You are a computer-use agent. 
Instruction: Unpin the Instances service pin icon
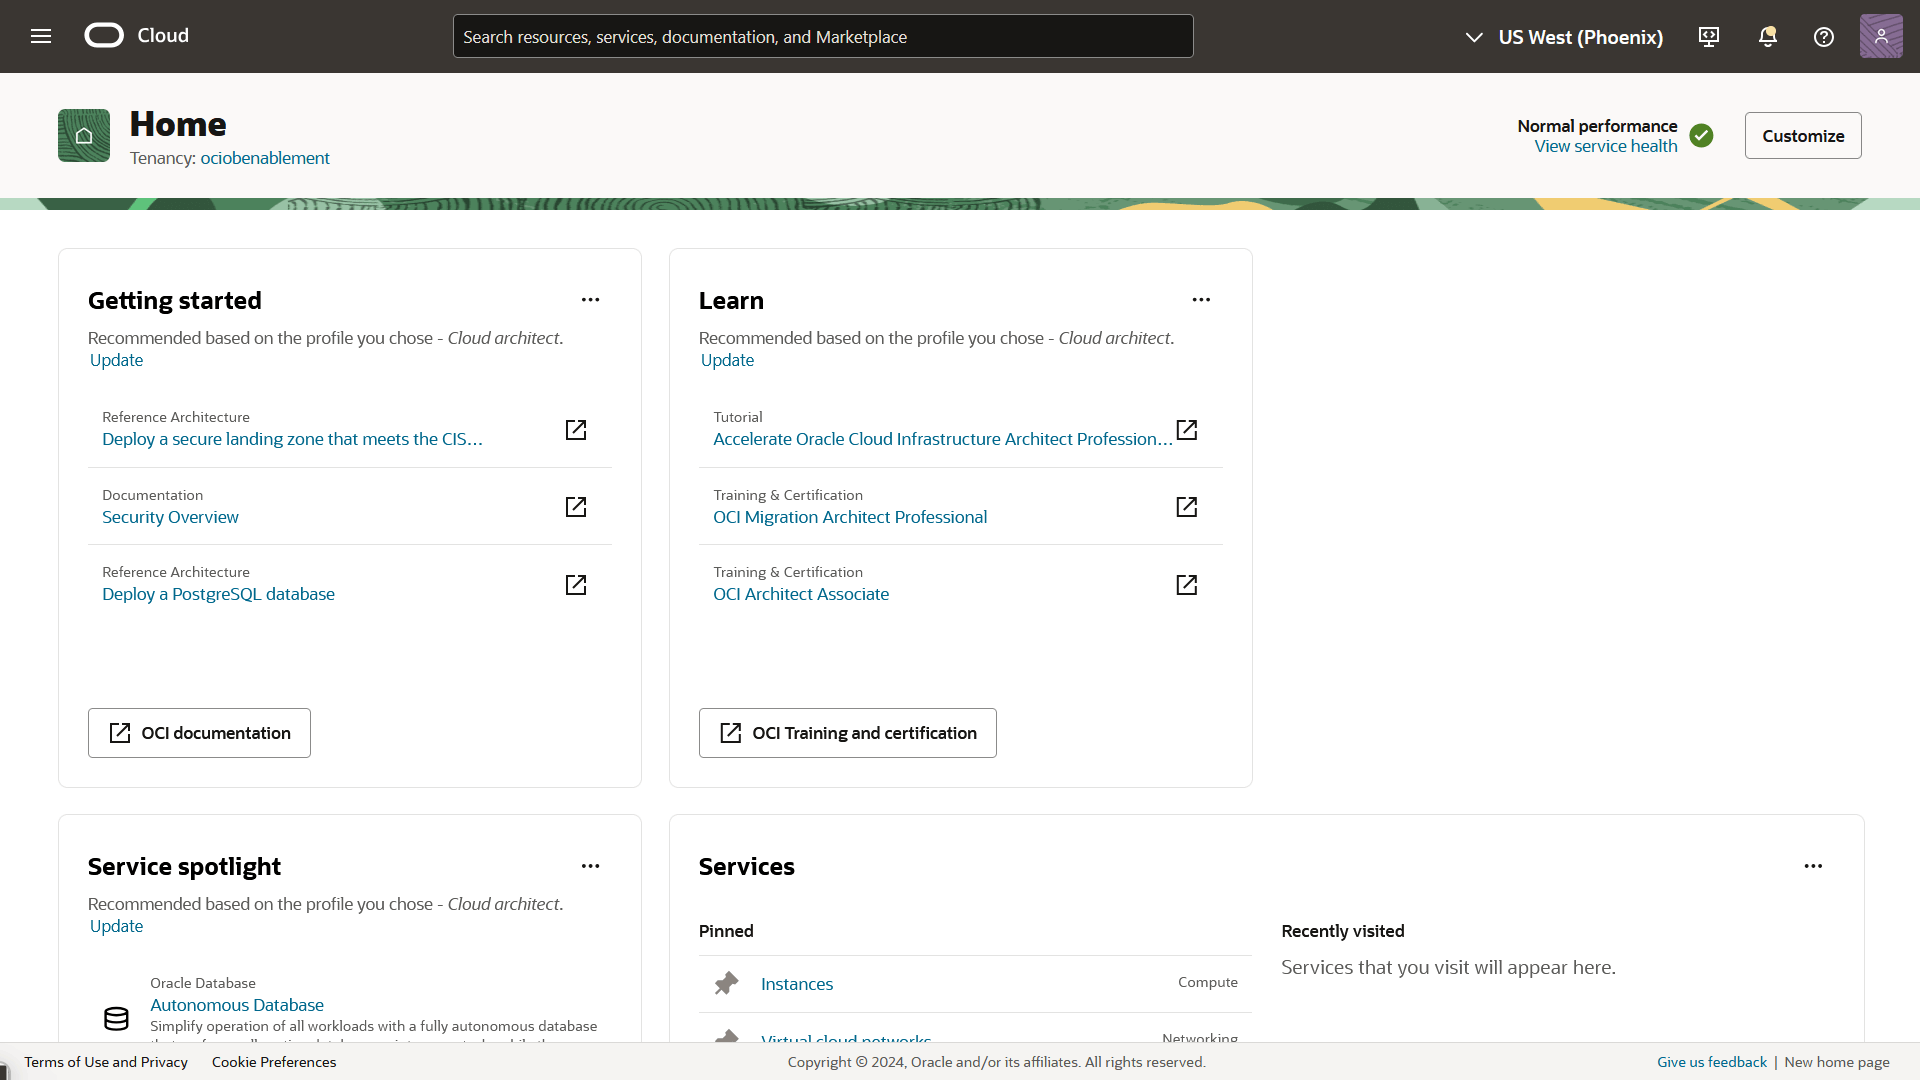coord(727,984)
